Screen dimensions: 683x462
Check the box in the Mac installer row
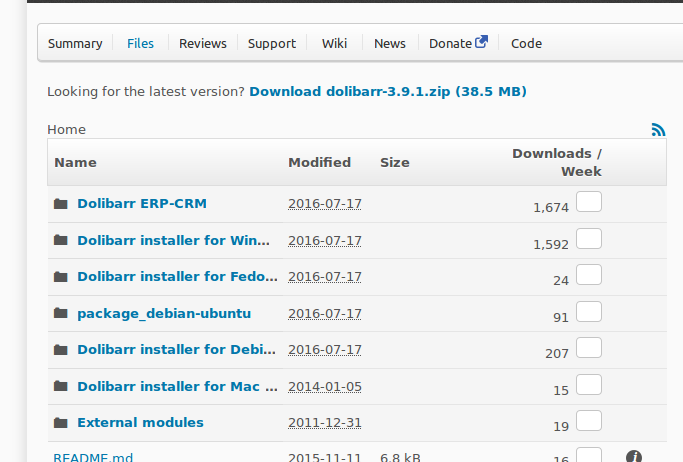(589, 385)
